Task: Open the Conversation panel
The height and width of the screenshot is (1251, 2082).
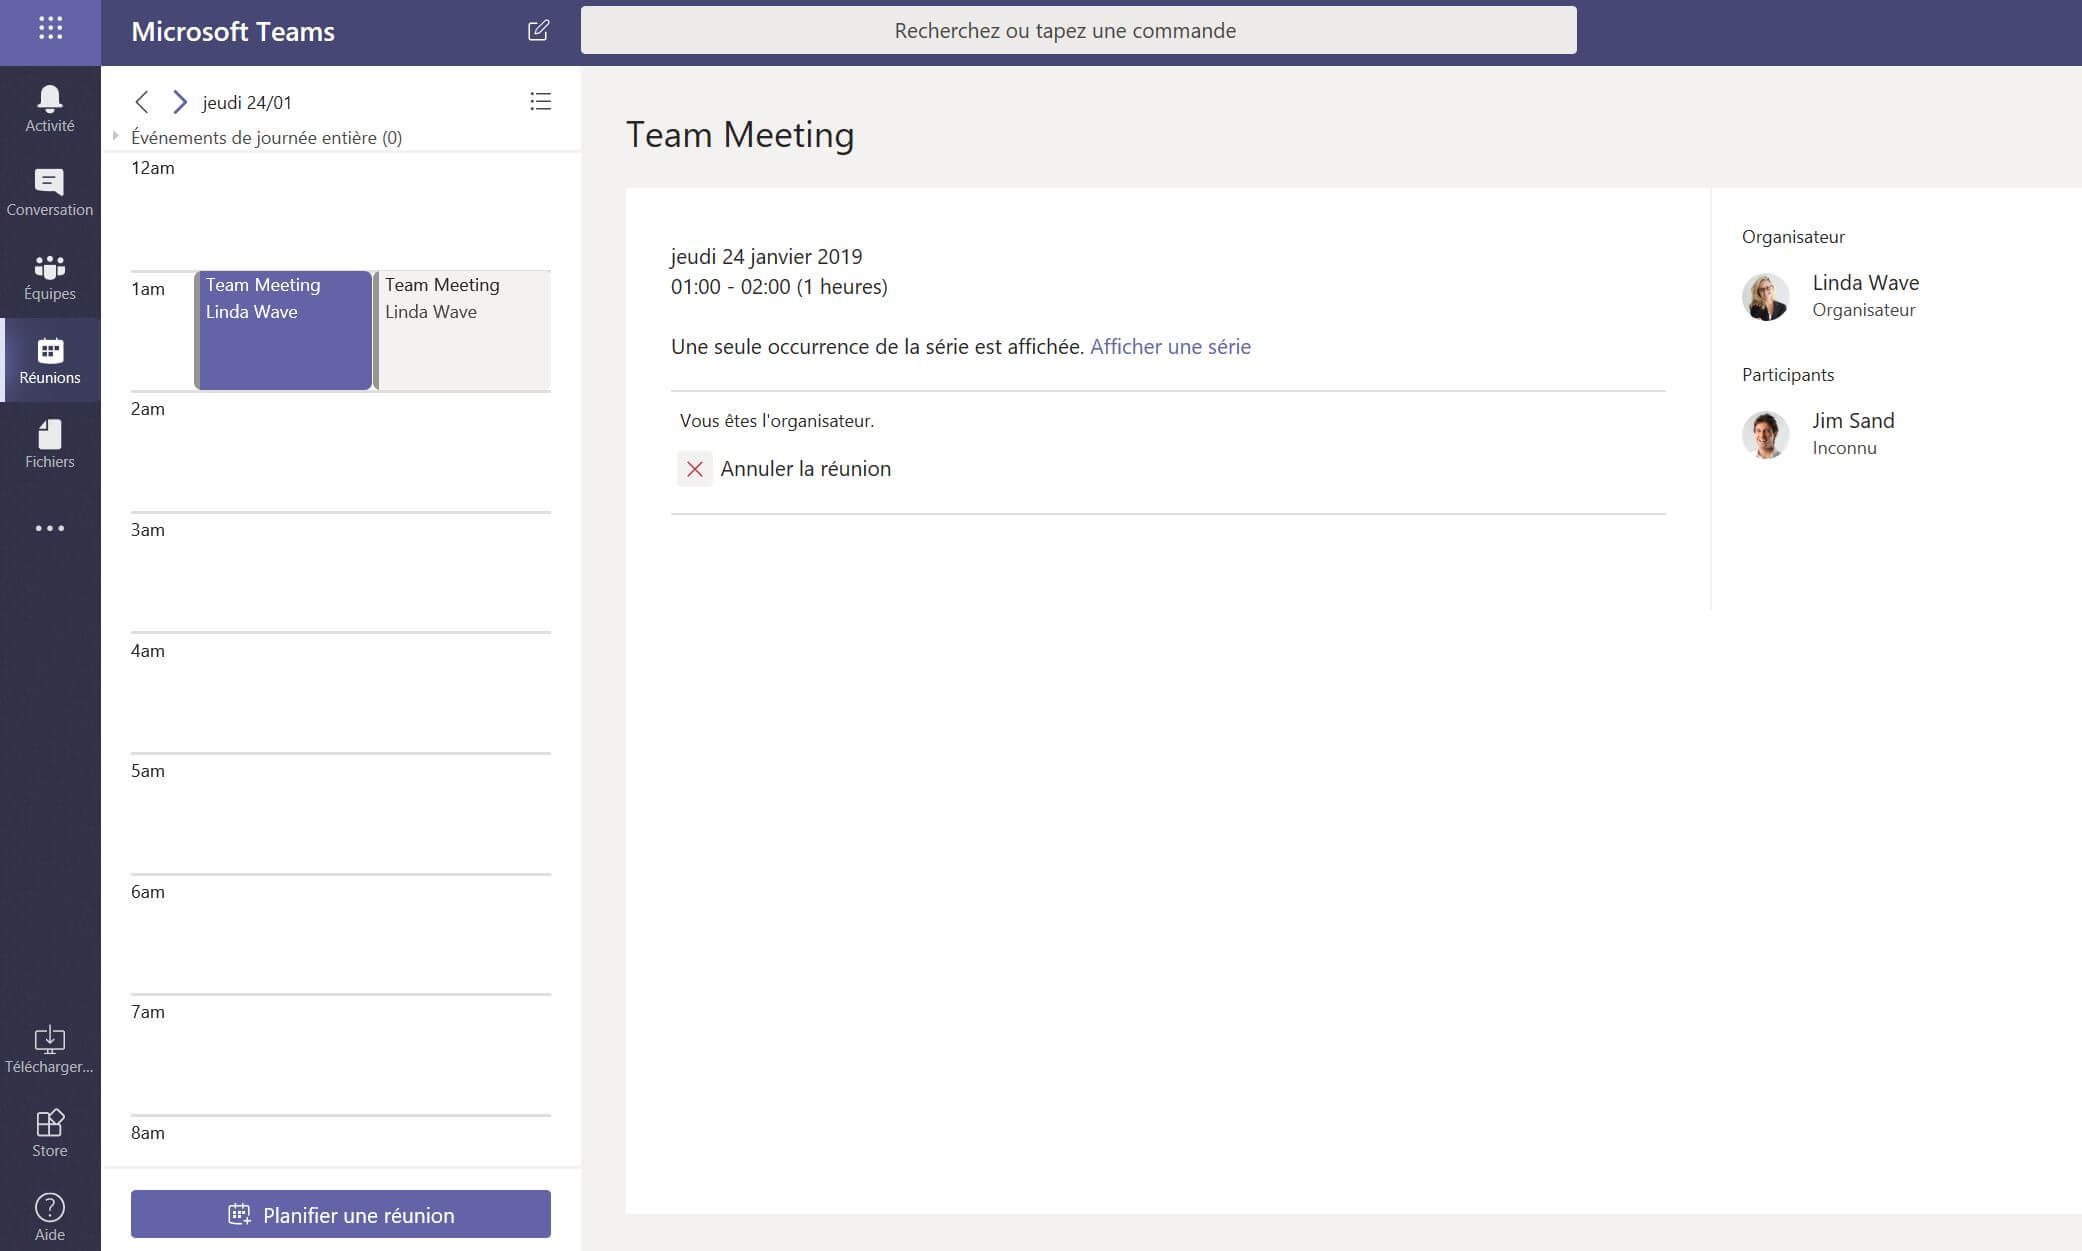Action: pyautogui.click(x=49, y=190)
